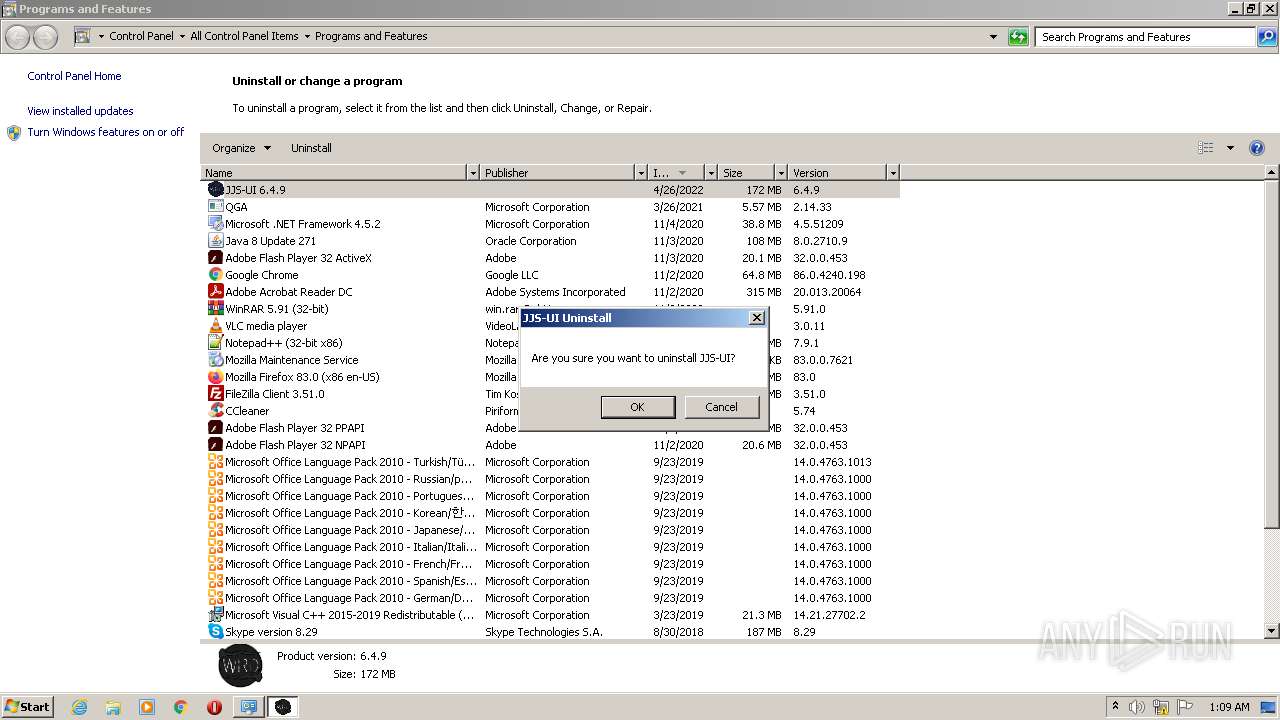Click the Notepad++ icon in the list
Screen dimensions: 1280x720
216,343
